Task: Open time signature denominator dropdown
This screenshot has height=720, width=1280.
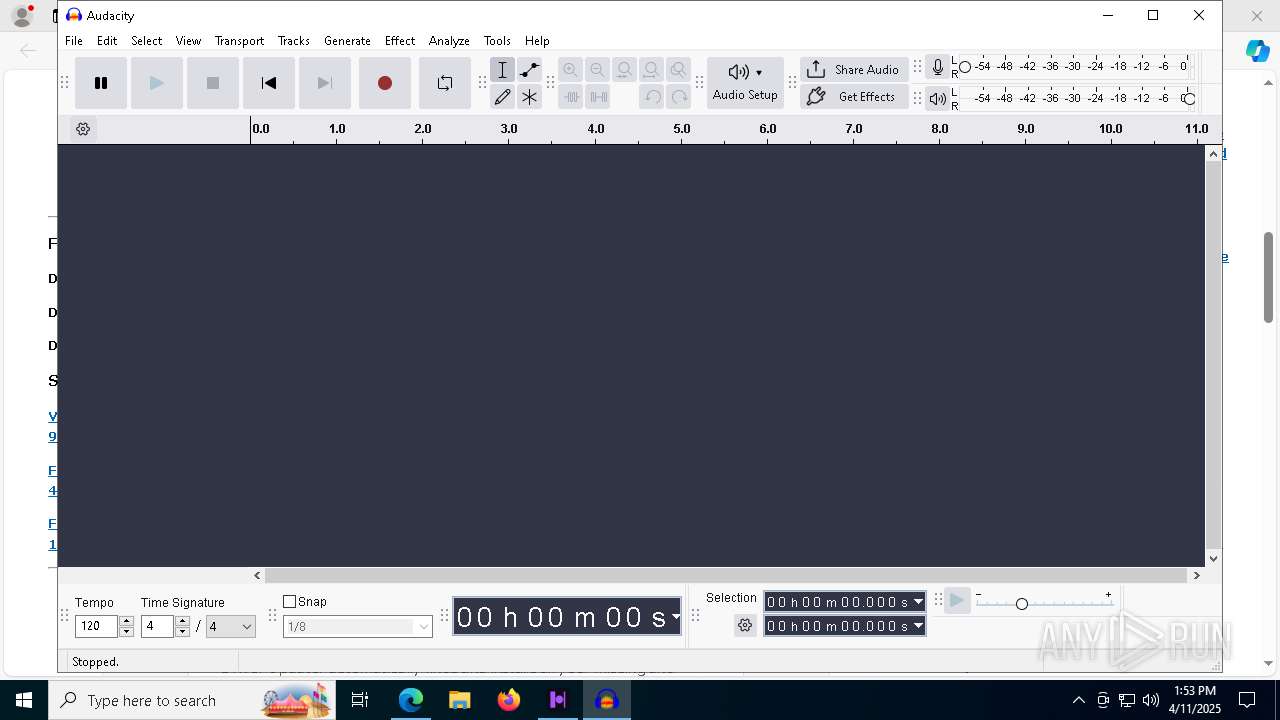Action: tap(231, 626)
